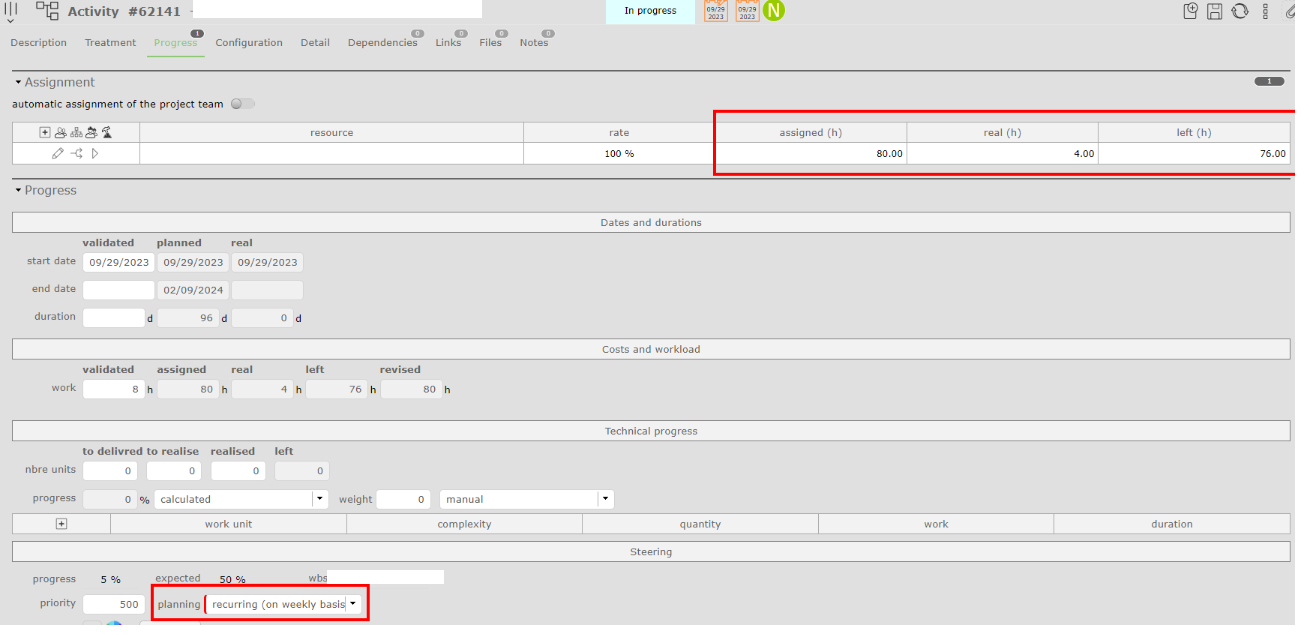Click the pencil edit assignment icon
This screenshot has height=635, width=1309.
coord(58,154)
